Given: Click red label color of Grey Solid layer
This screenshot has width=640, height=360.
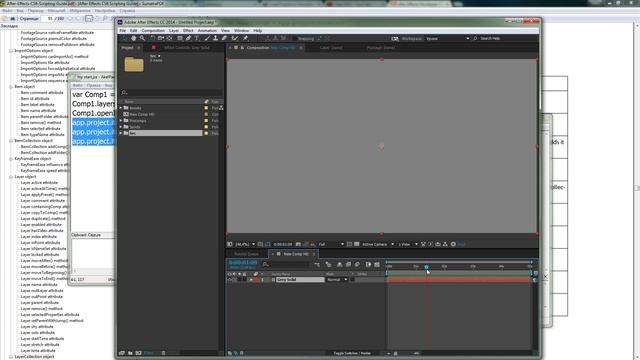Looking at the screenshot, I should (x=256, y=280).
